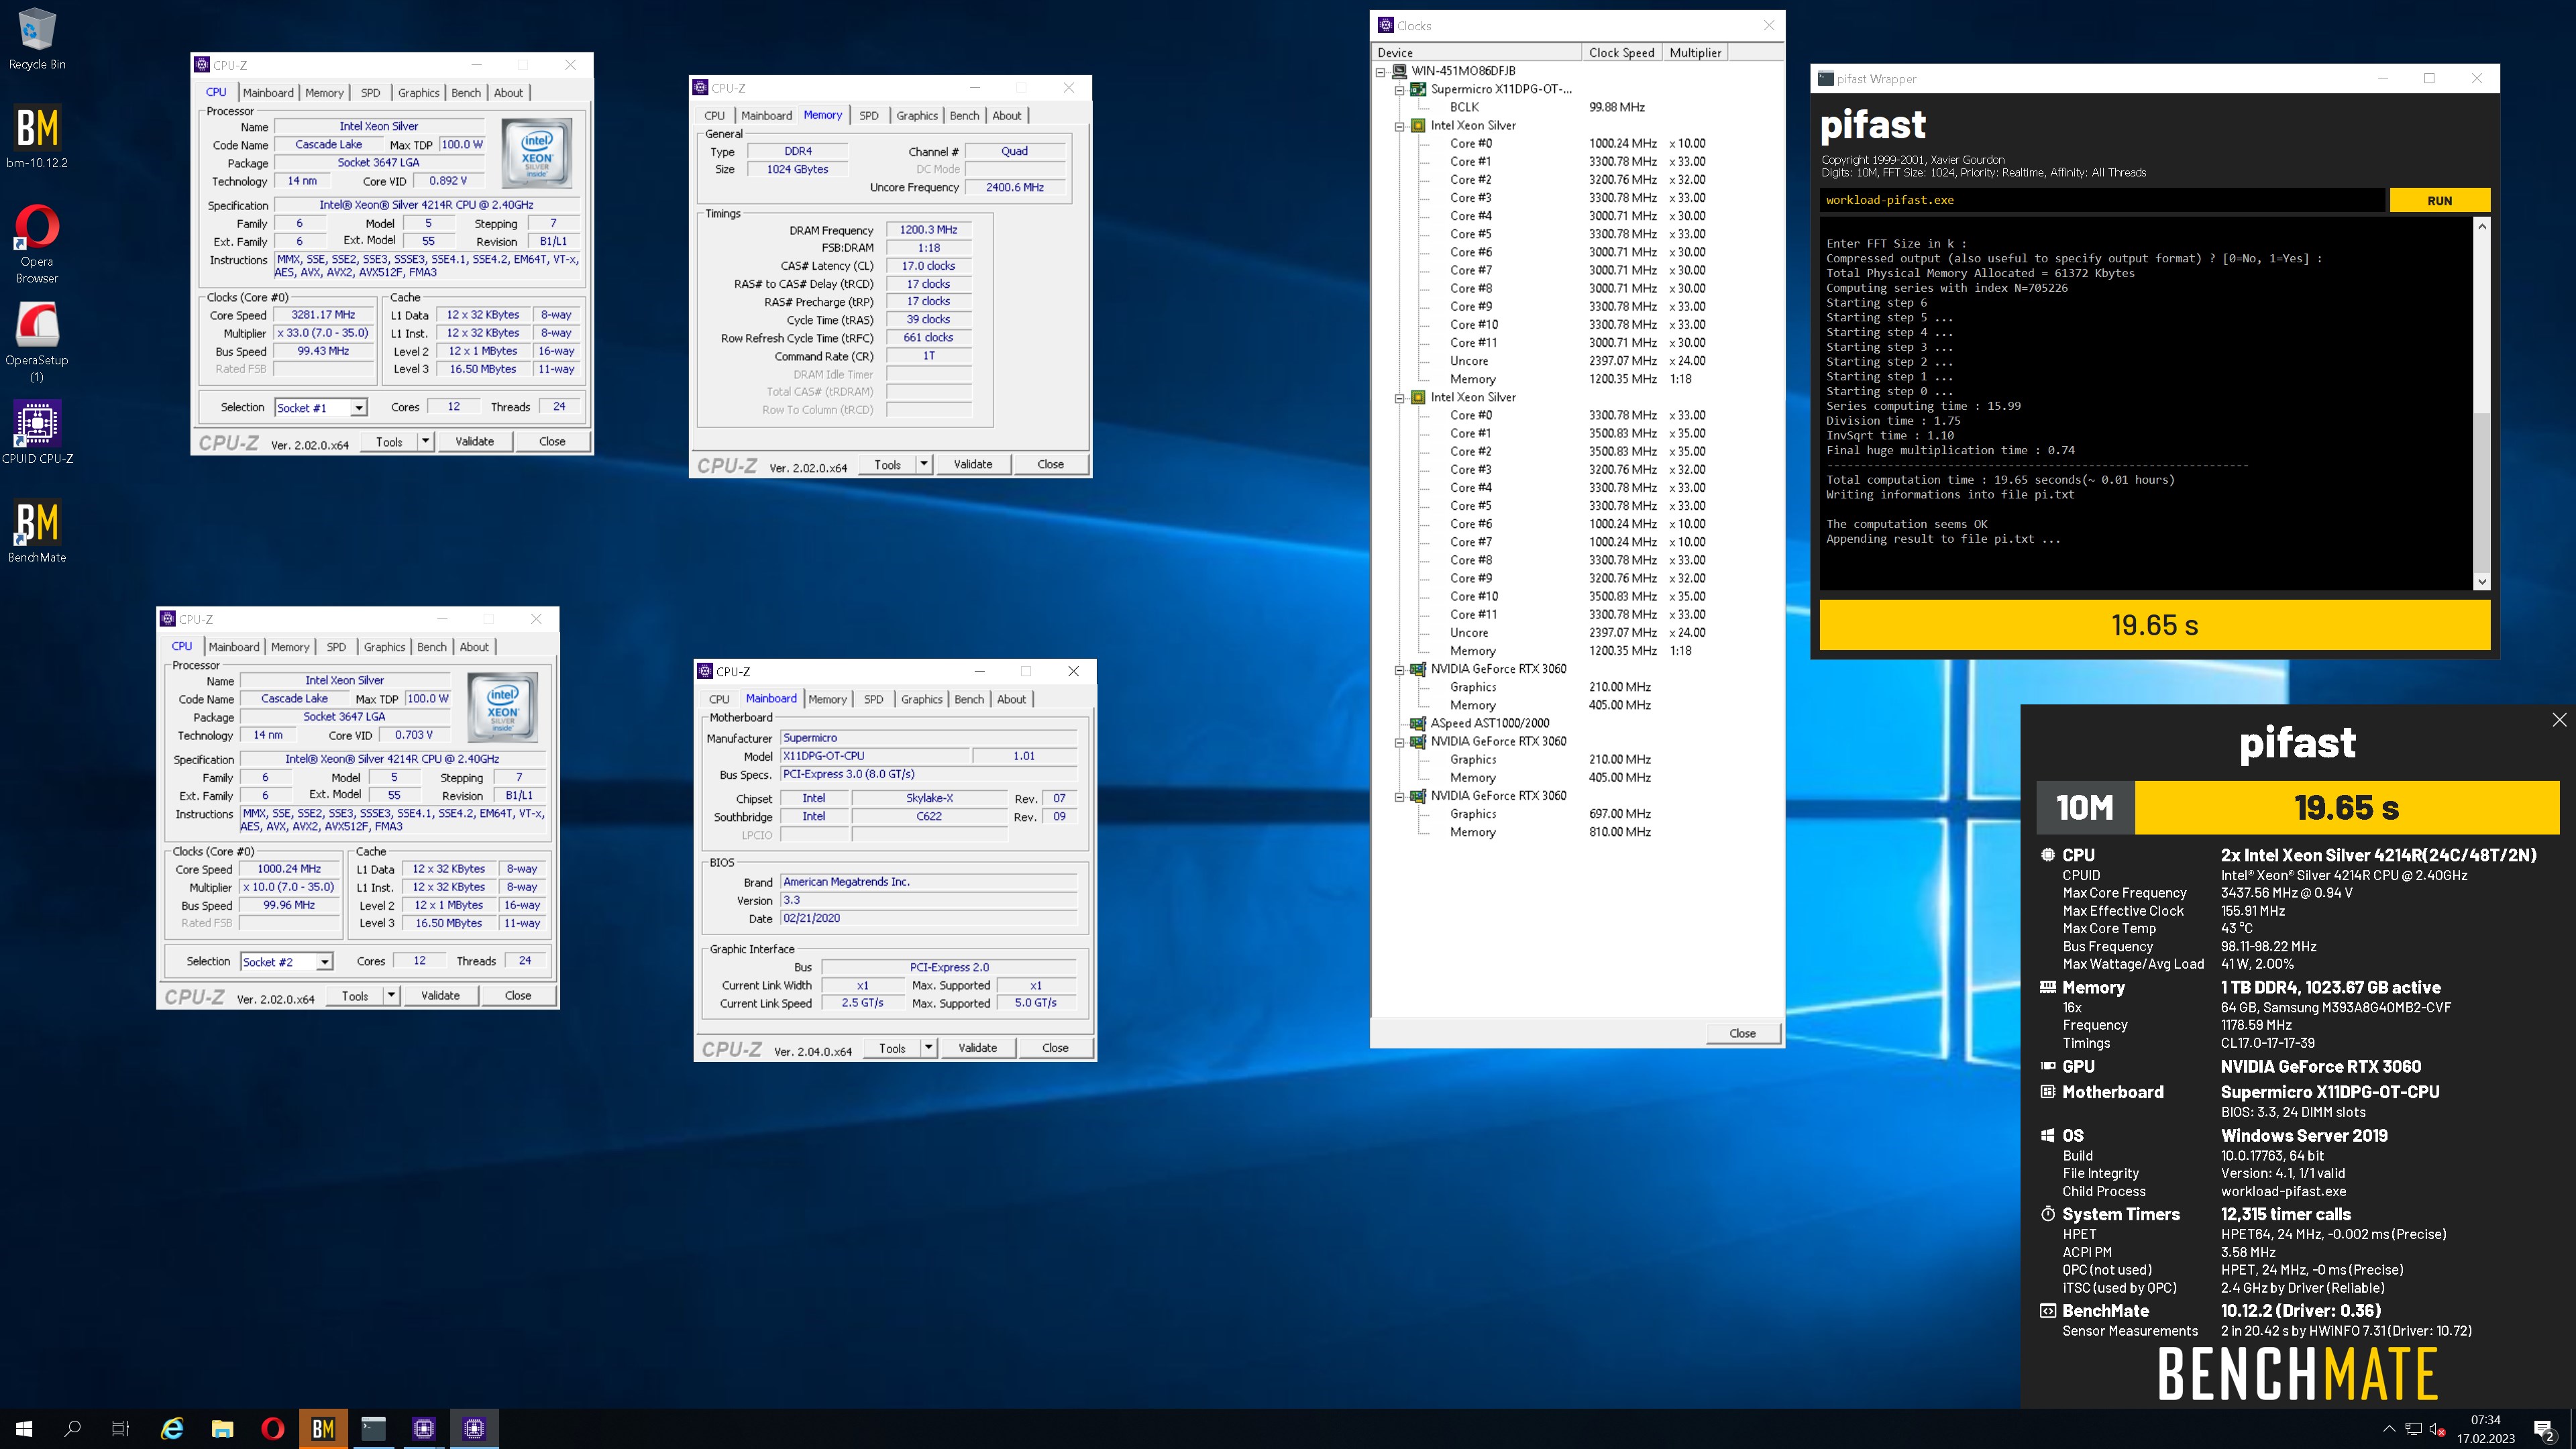Click Tools button in CPU-Z Memory window
The height and width of the screenshot is (1449, 2576).
click(x=887, y=464)
